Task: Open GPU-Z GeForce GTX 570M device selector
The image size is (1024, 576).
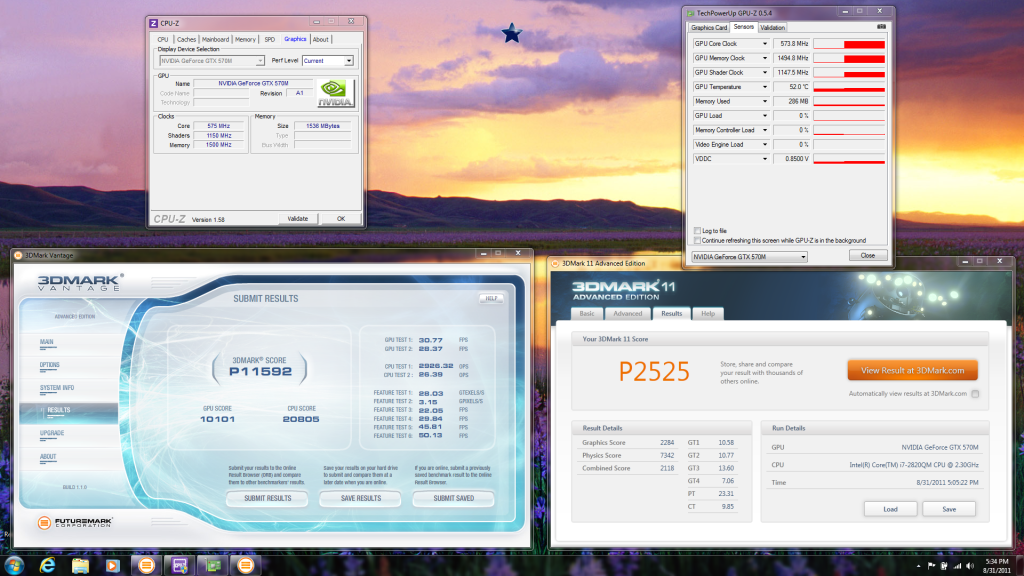Action: pyautogui.click(x=749, y=257)
